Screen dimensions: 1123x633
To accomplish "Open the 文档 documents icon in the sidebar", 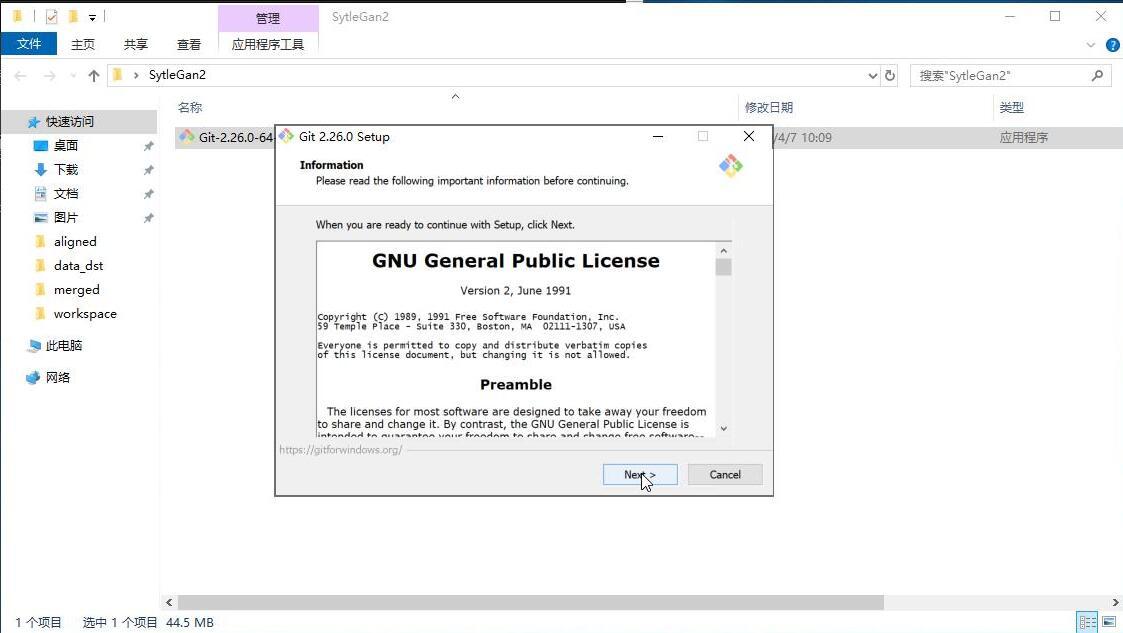I will 41,193.
